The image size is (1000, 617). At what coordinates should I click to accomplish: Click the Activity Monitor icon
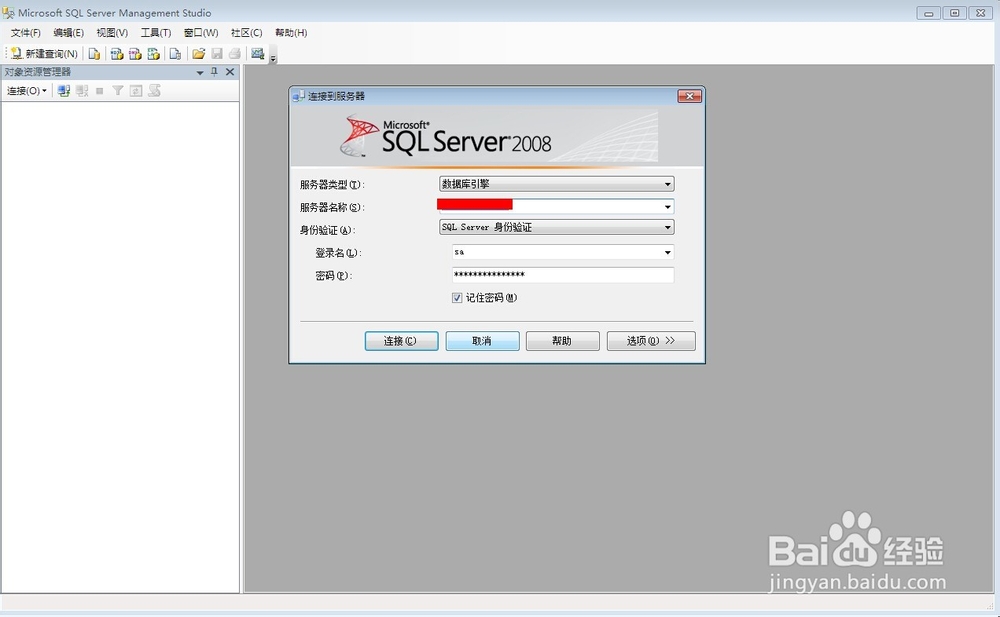tap(258, 54)
